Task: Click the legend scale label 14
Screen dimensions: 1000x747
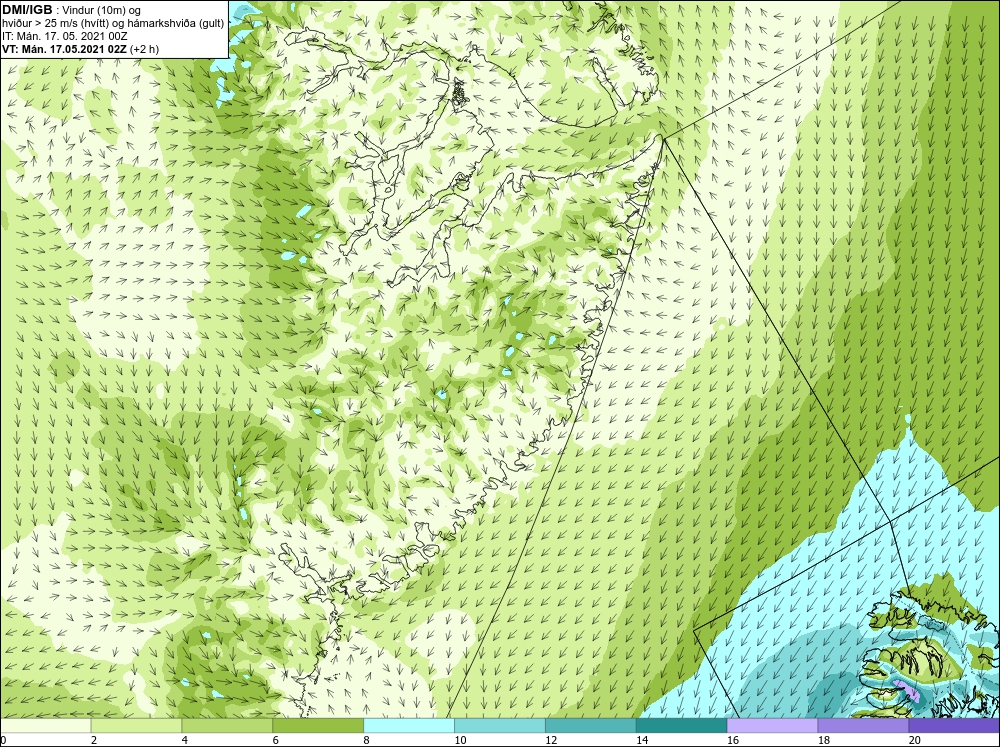Action: click(642, 740)
